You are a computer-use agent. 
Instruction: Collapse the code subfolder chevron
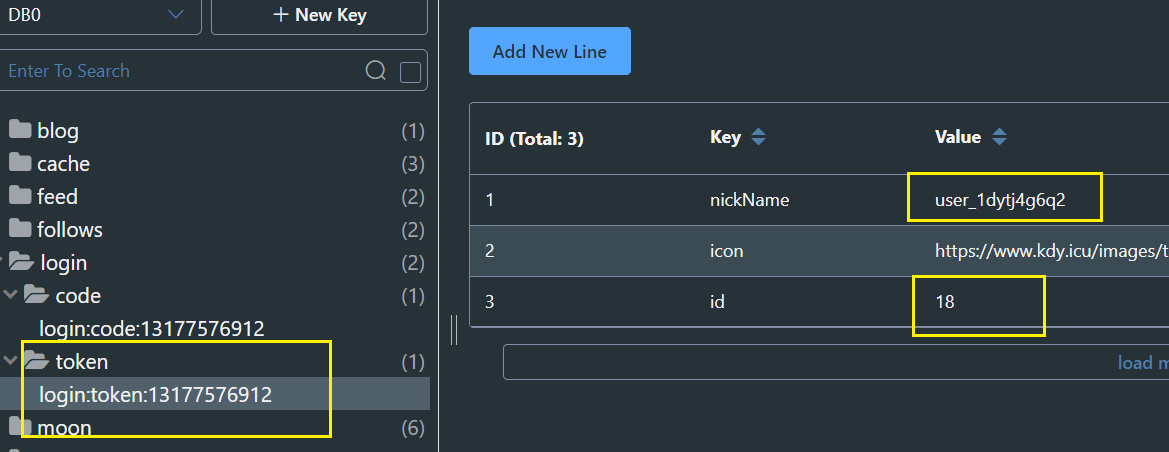coord(10,296)
